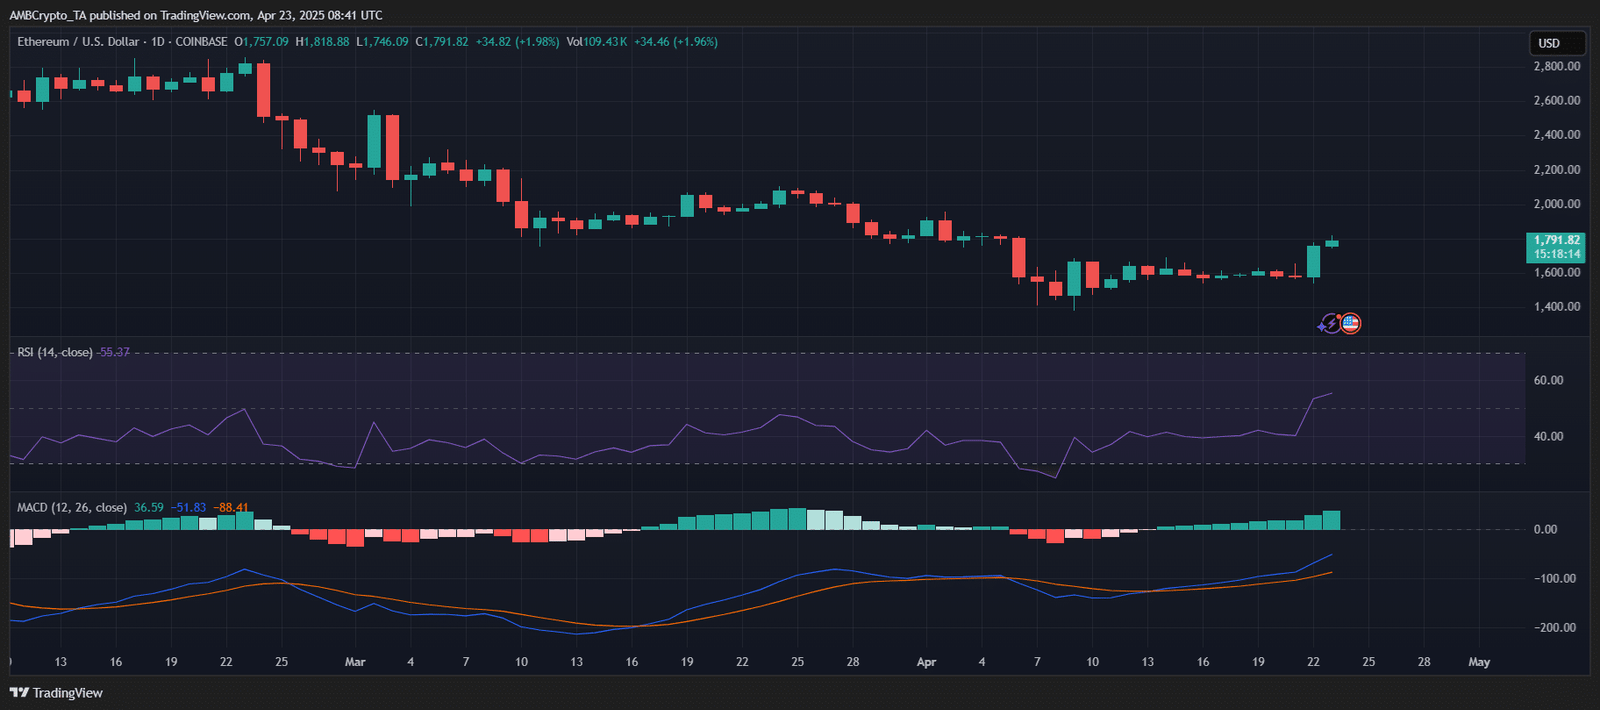Click the May label on time axis
1600x710 pixels.
pyautogui.click(x=1479, y=662)
